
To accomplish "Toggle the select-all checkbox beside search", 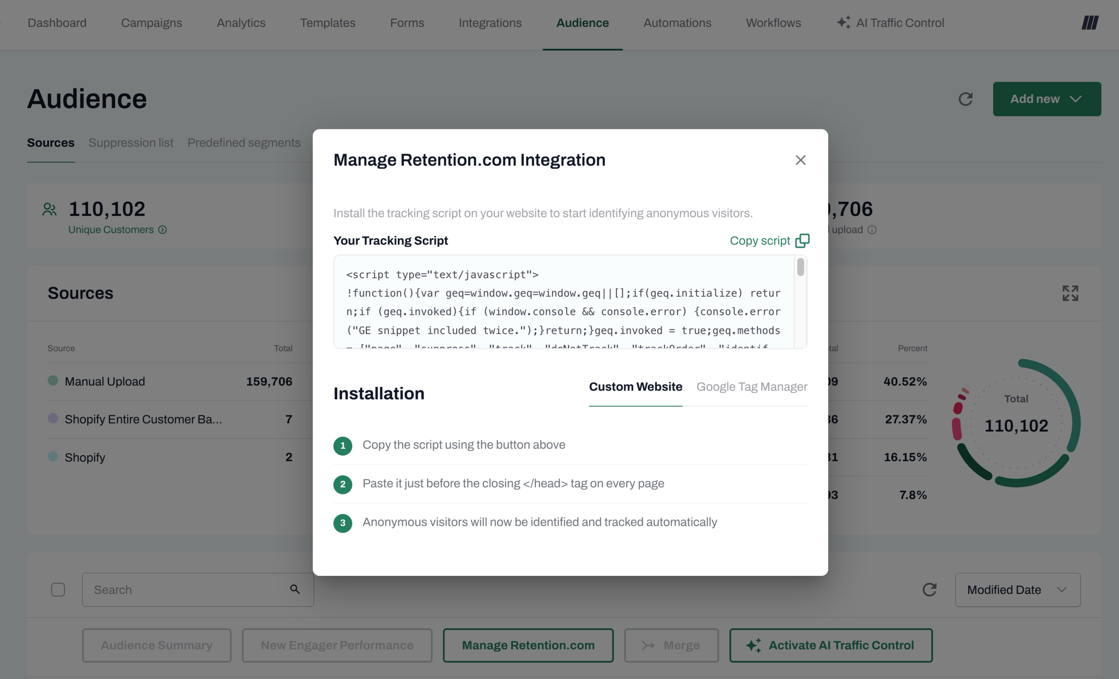I will (58, 590).
